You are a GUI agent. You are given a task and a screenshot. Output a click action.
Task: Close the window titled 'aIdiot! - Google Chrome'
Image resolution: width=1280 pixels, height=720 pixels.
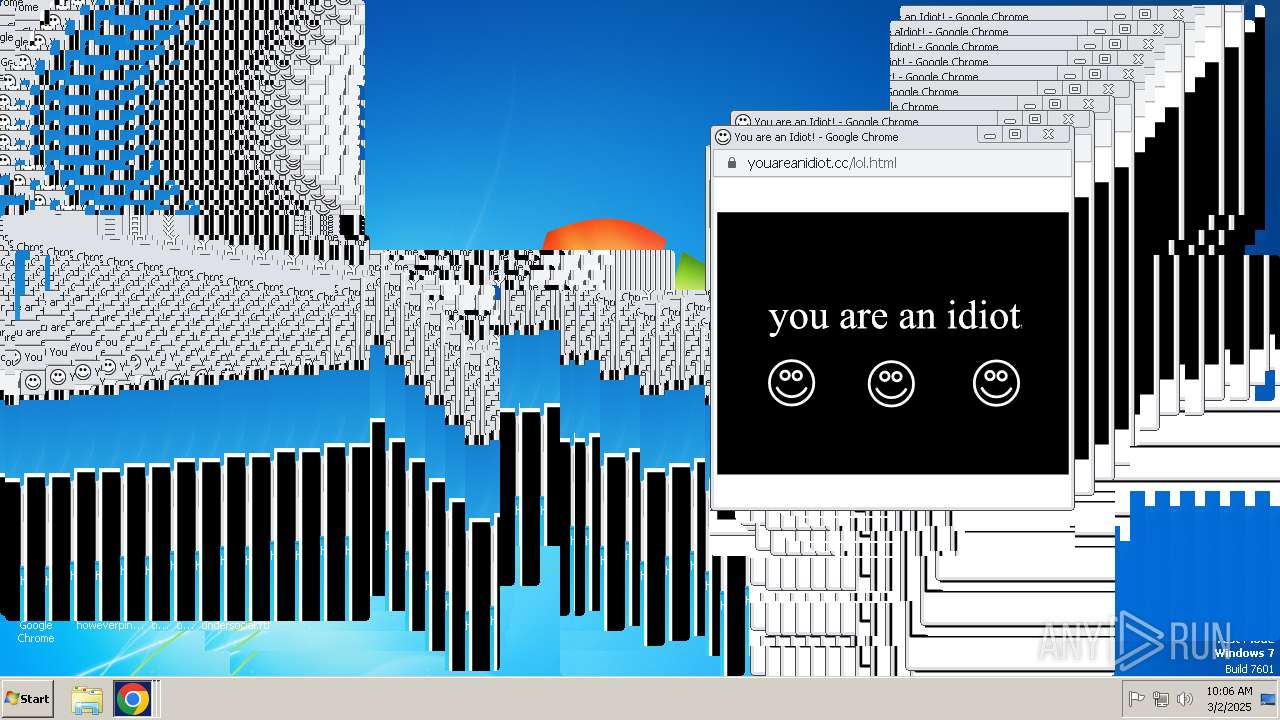click(1158, 30)
